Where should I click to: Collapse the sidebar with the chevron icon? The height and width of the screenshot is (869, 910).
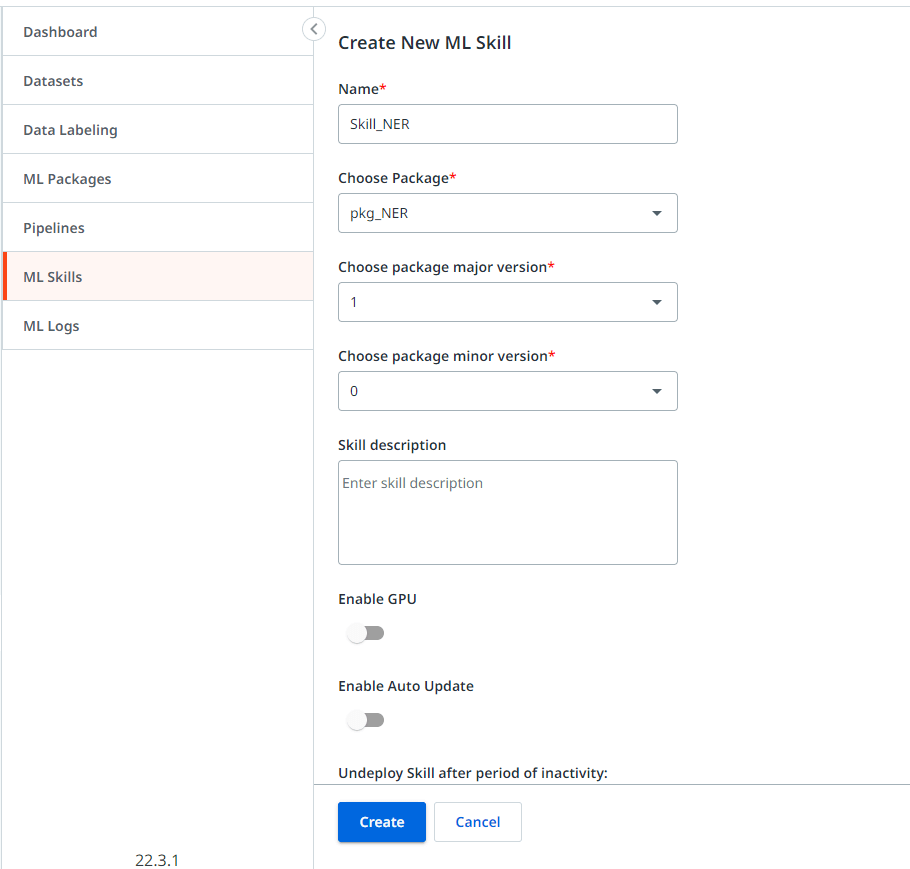pos(313,29)
